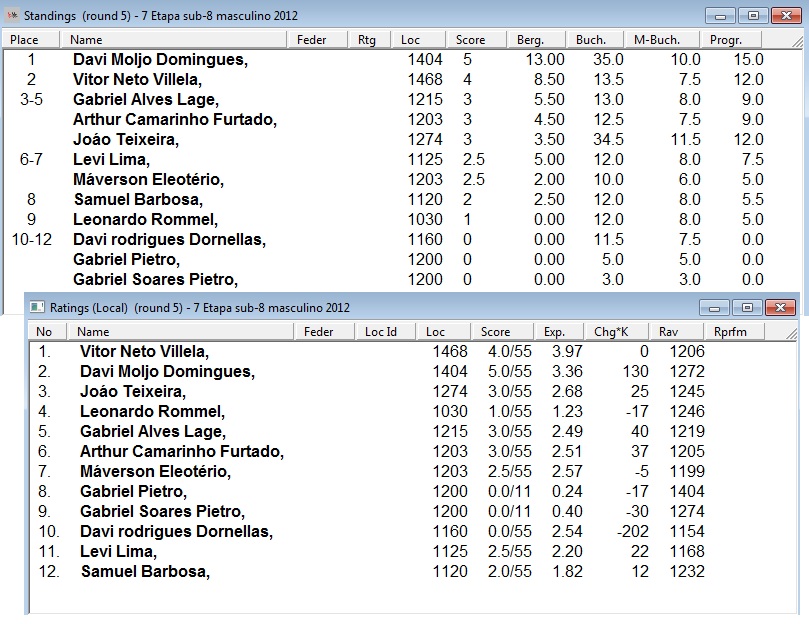
Task: Select Arthur Camarinho Furtado in Standings
Action: coord(175,120)
